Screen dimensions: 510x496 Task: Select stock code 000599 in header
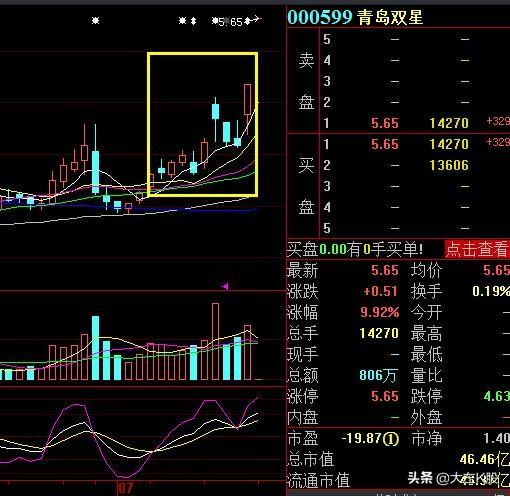point(320,17)
